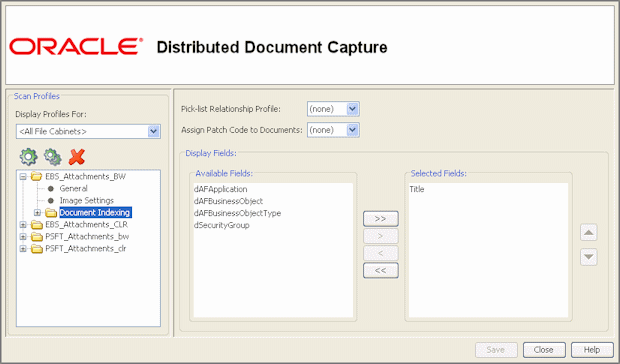Open the All File Cabinets dropdown
Viewport: 620px width, 364px height.
click(x=153, y=131)
